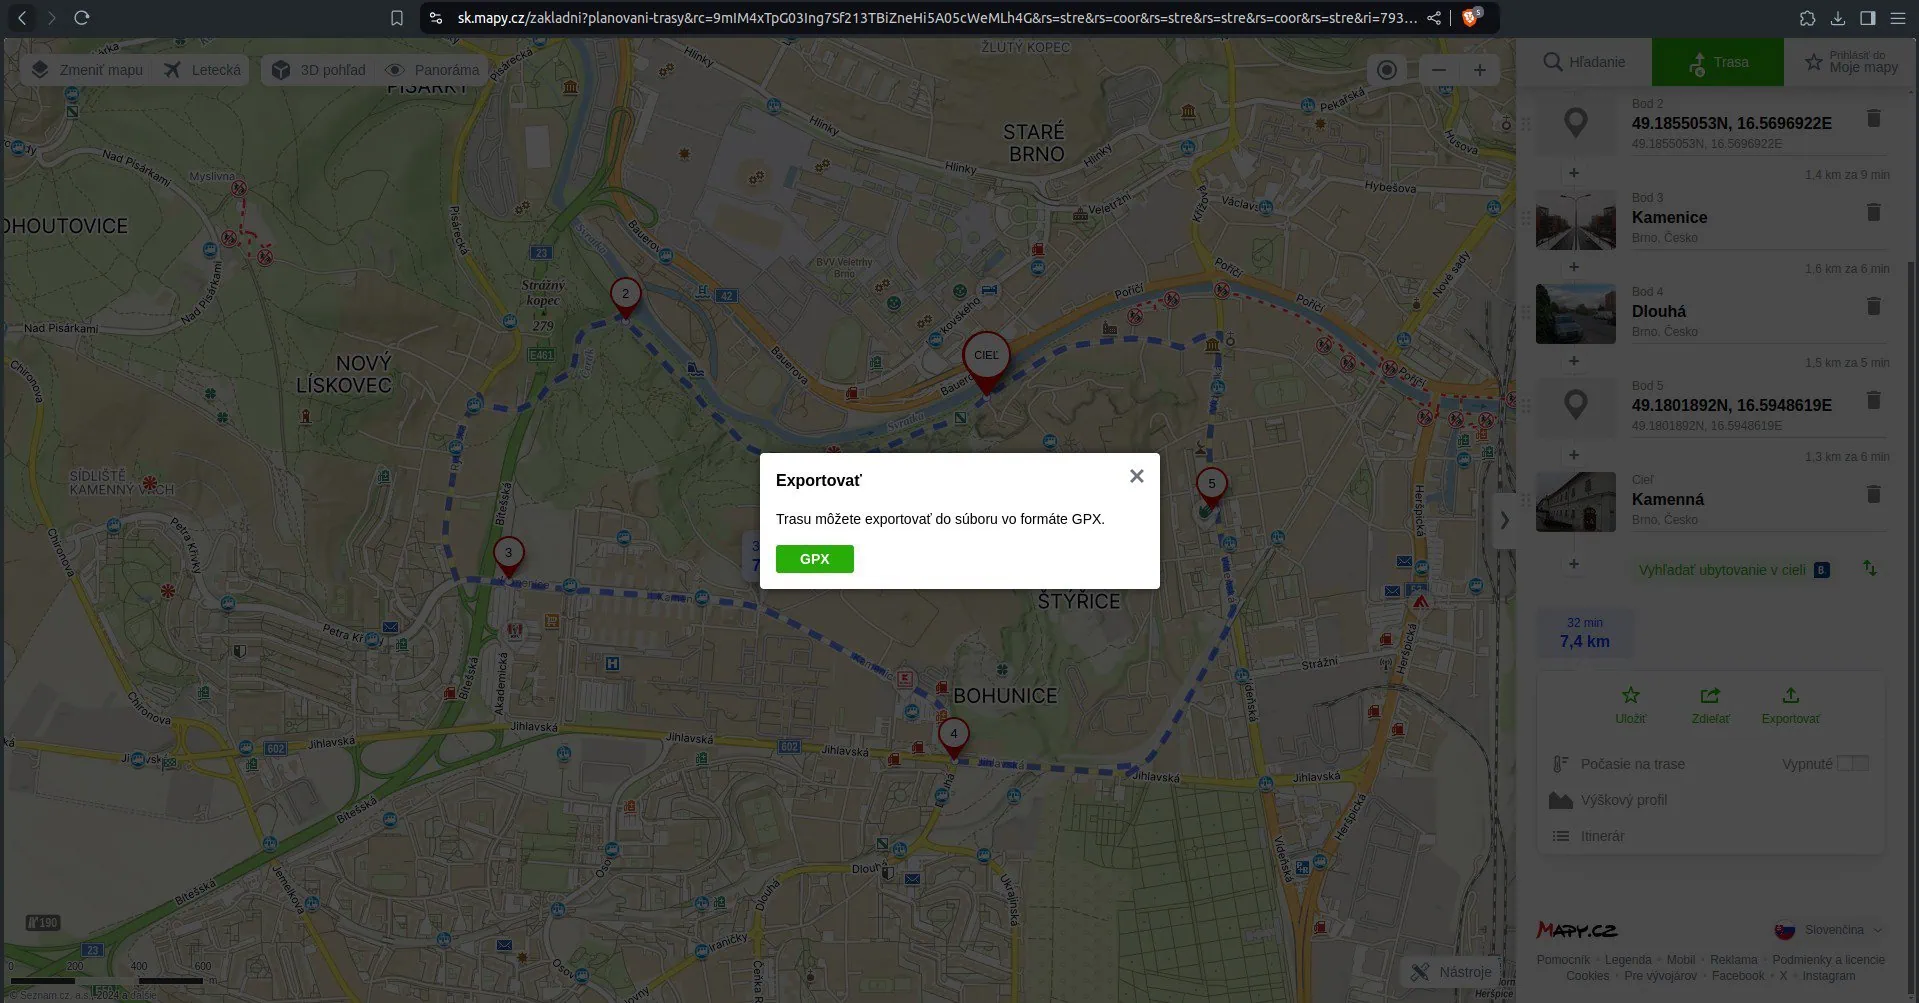Delete the Kamenice waypoint with trash icon
1919x1003 pixels.
1873,213
